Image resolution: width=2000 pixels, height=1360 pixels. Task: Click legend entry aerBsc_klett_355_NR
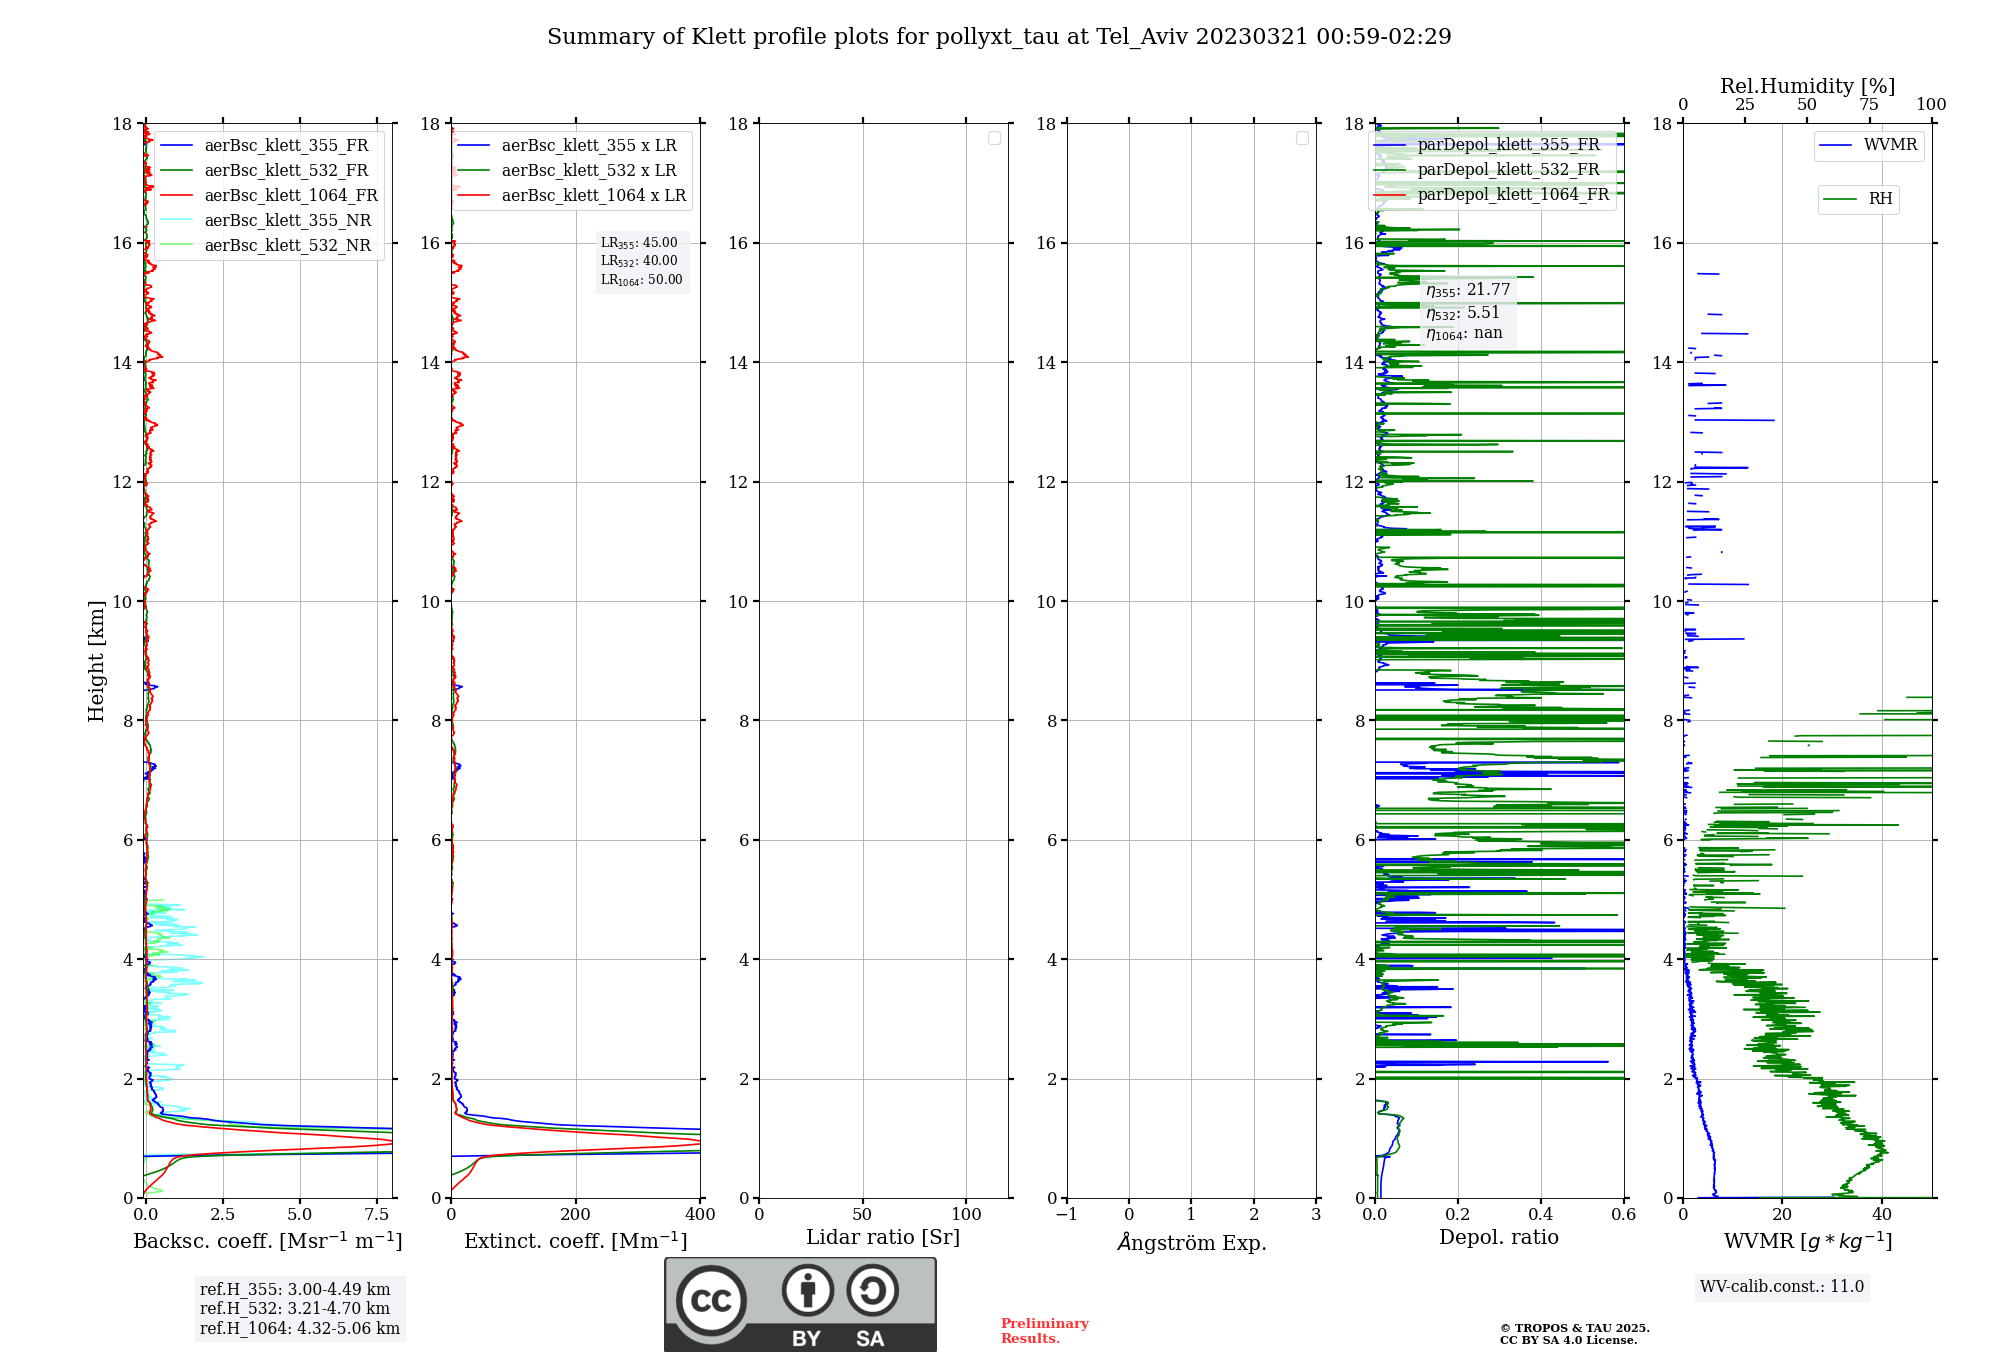tap(266, 220)
